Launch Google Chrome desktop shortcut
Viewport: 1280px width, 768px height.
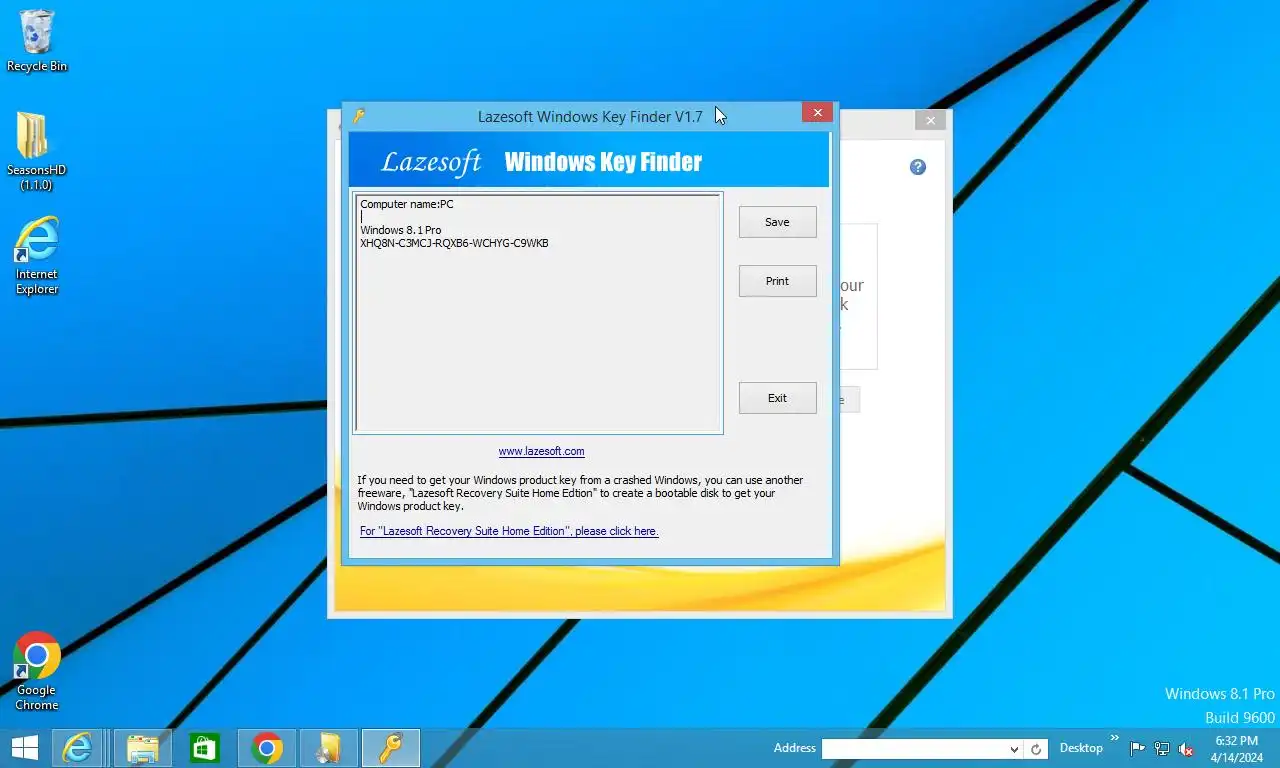[x=37, y=671]
